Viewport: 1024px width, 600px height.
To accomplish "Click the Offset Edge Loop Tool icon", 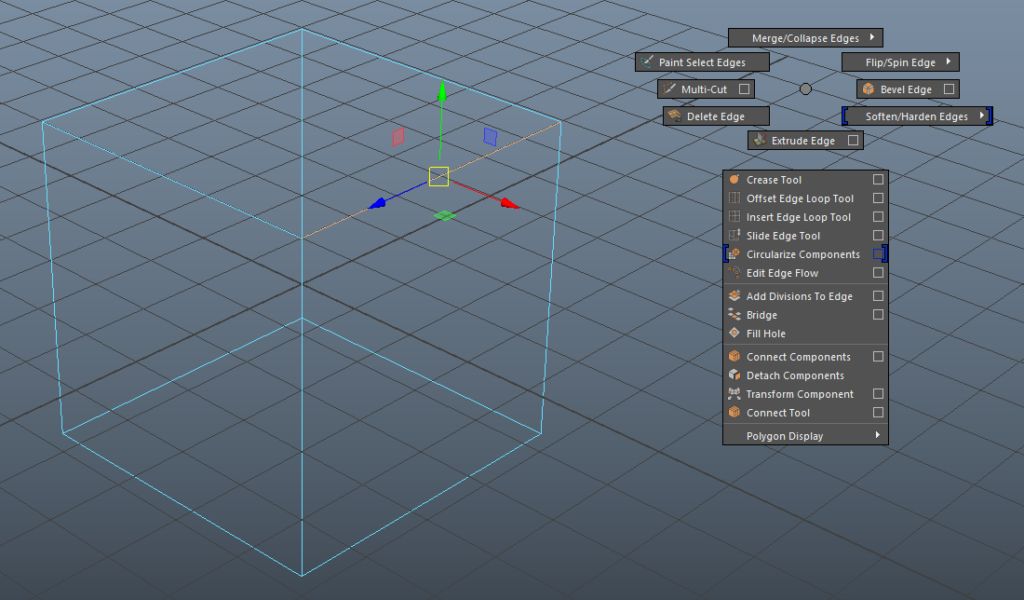I will [734, 198].
